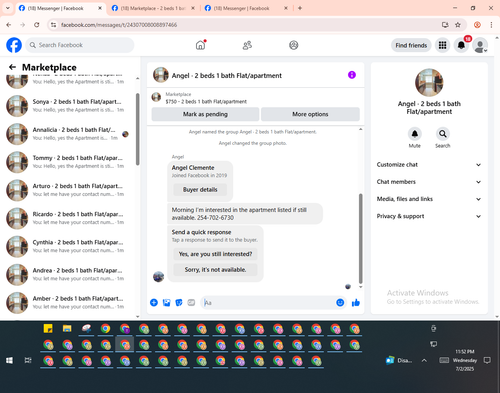
Task: Open the Windows Start menu
Action: [x=9, y=360]
